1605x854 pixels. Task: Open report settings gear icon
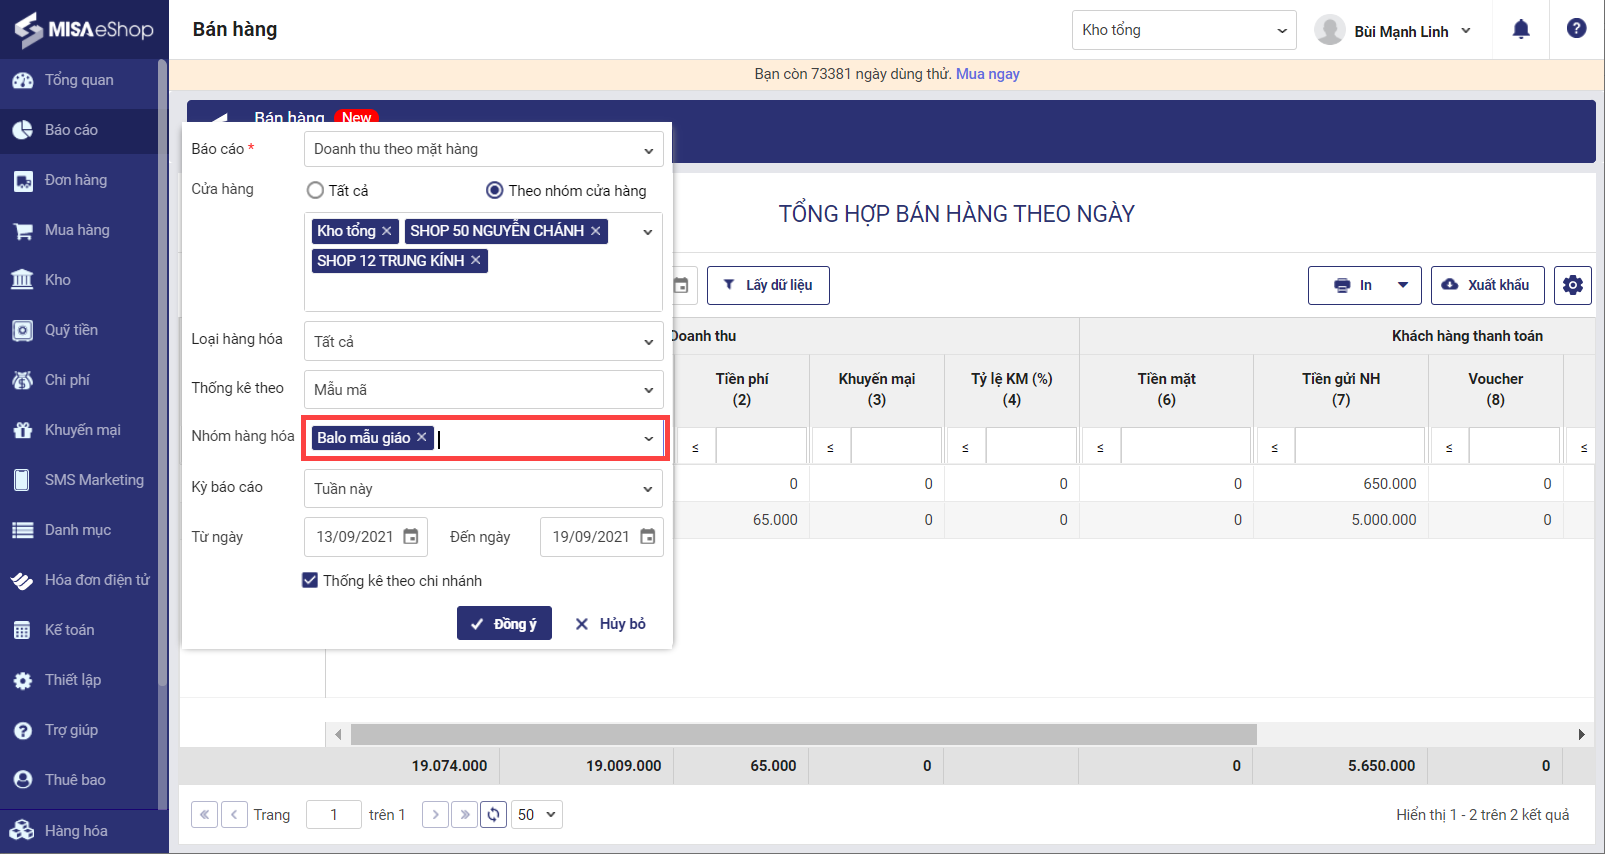coord(1572,285)
